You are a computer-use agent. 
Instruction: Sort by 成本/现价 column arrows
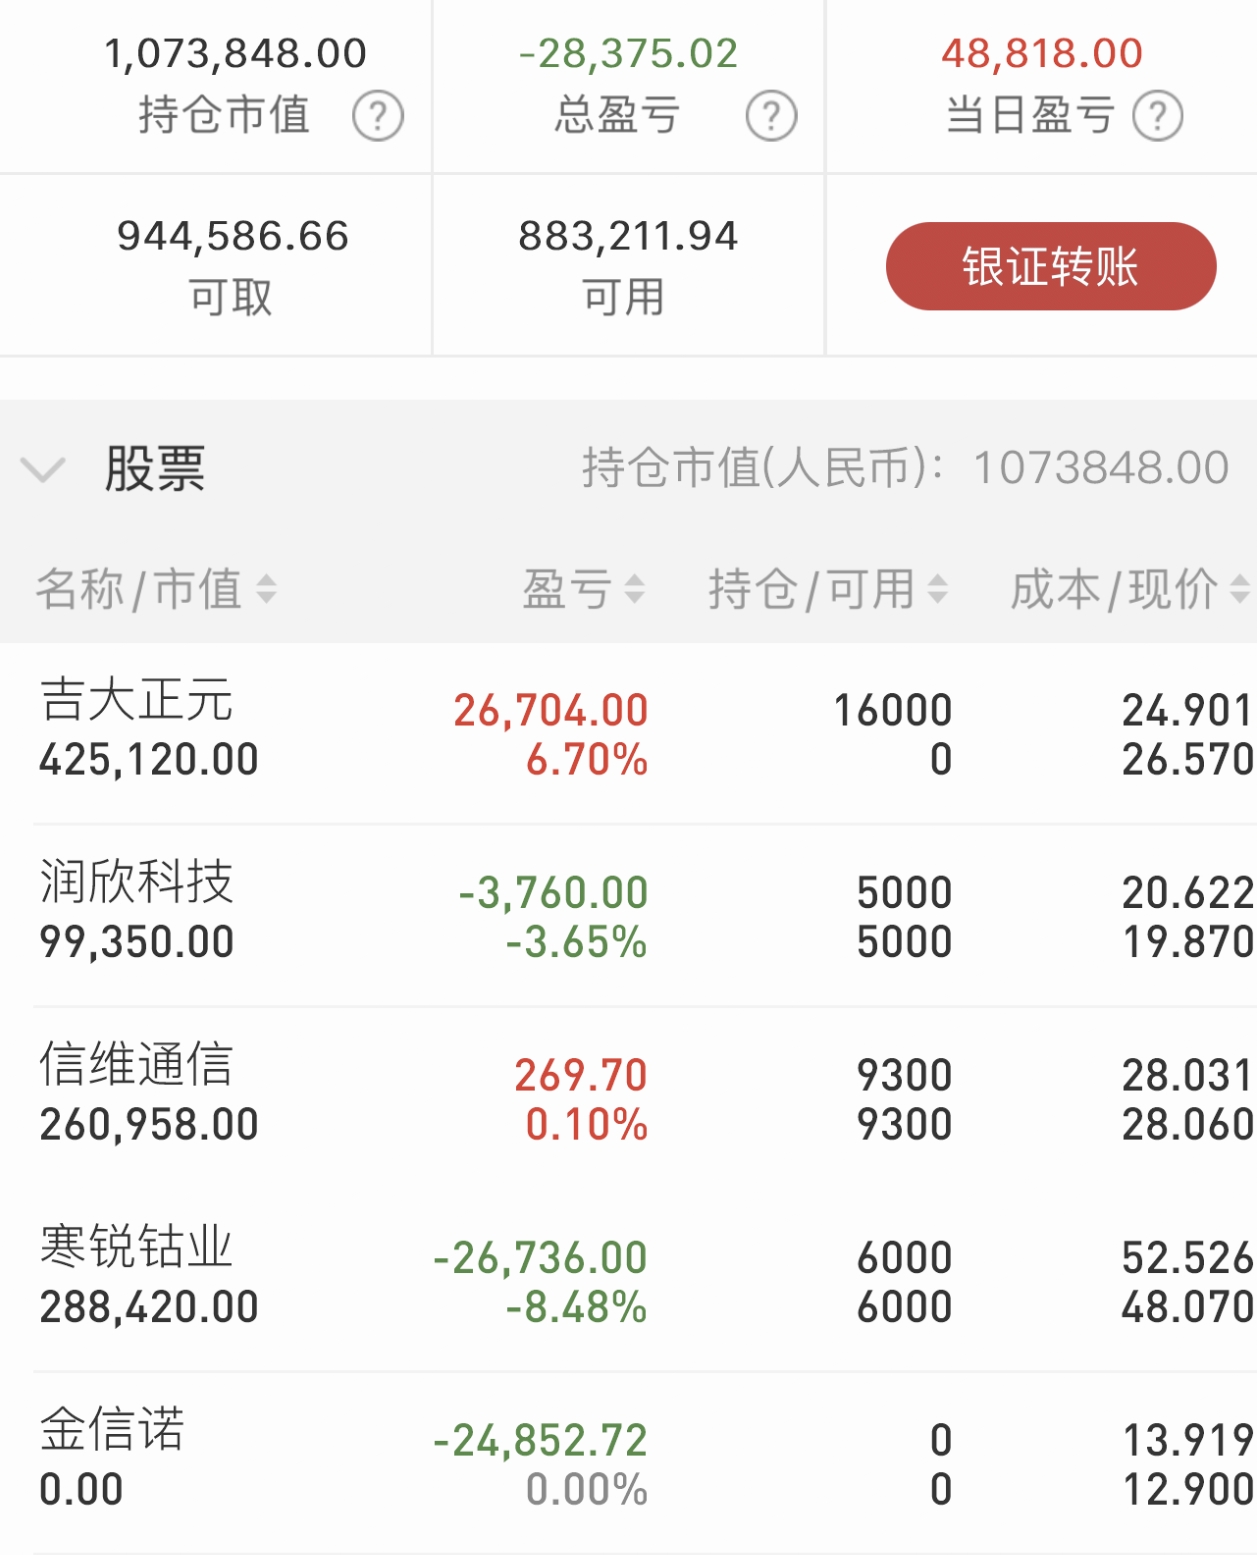(x=1240, y=588)
